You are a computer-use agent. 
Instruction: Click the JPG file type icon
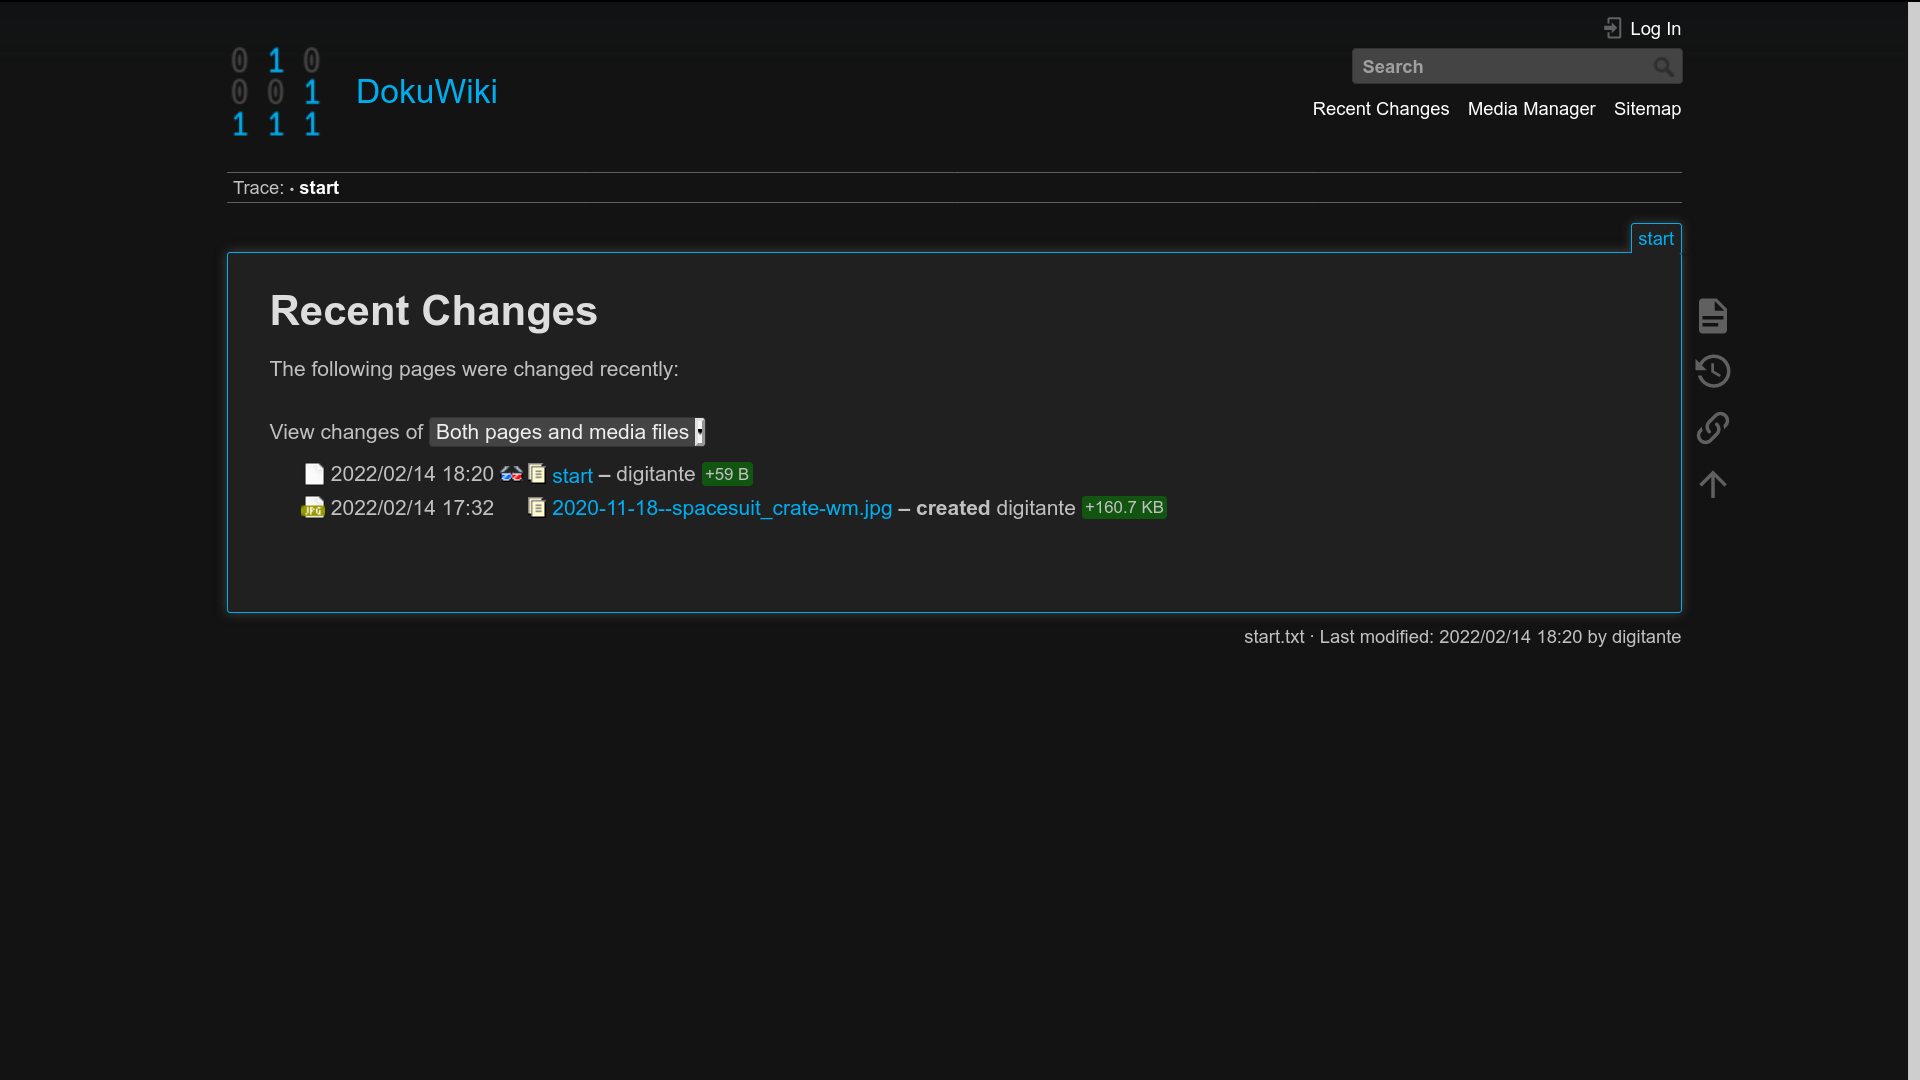[x=313, y=508]
